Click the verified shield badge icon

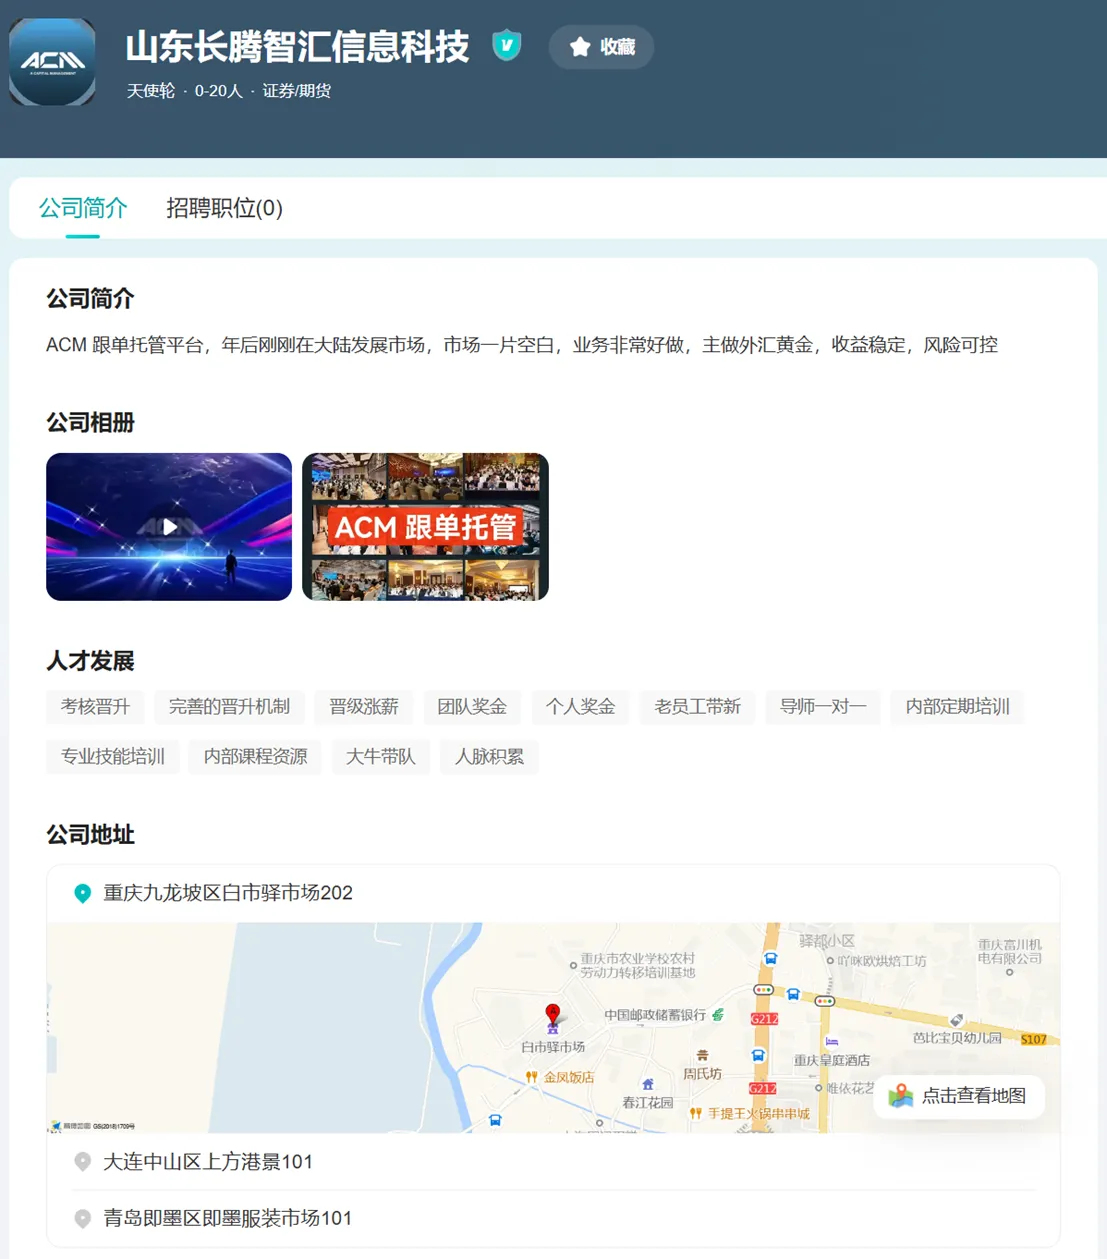coord(507,45)
